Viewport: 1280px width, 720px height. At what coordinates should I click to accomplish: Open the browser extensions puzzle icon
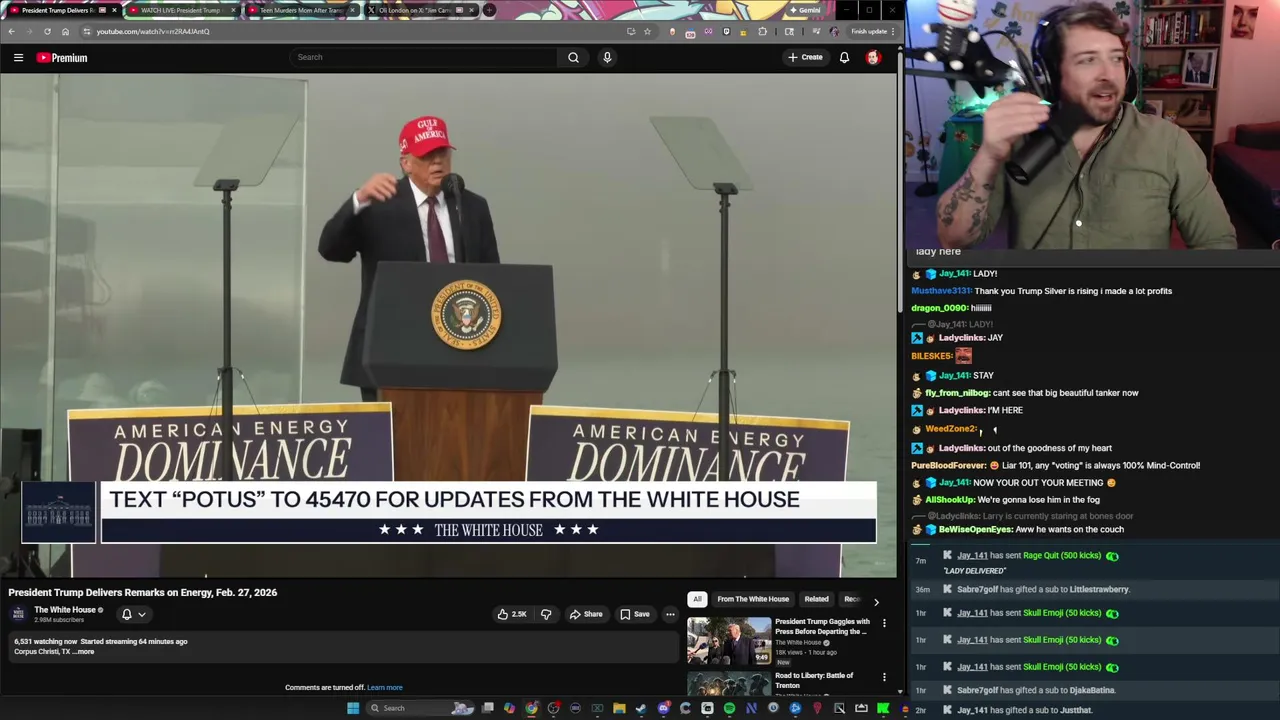[x=763, y=31]
